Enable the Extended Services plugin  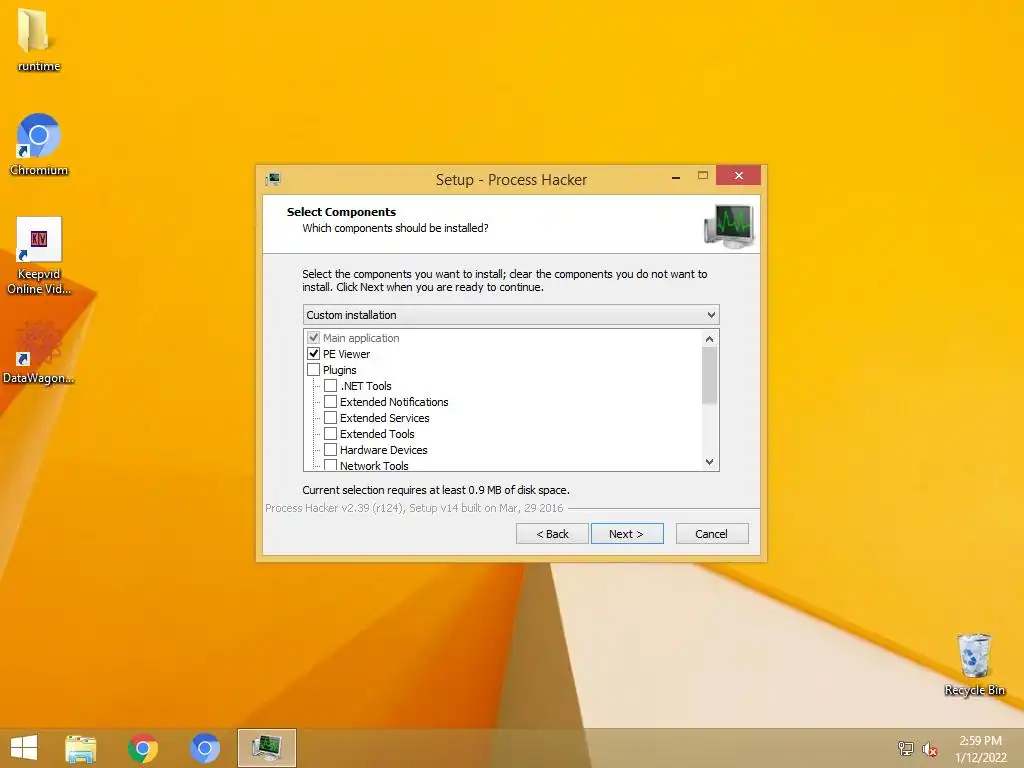point(330,417)
